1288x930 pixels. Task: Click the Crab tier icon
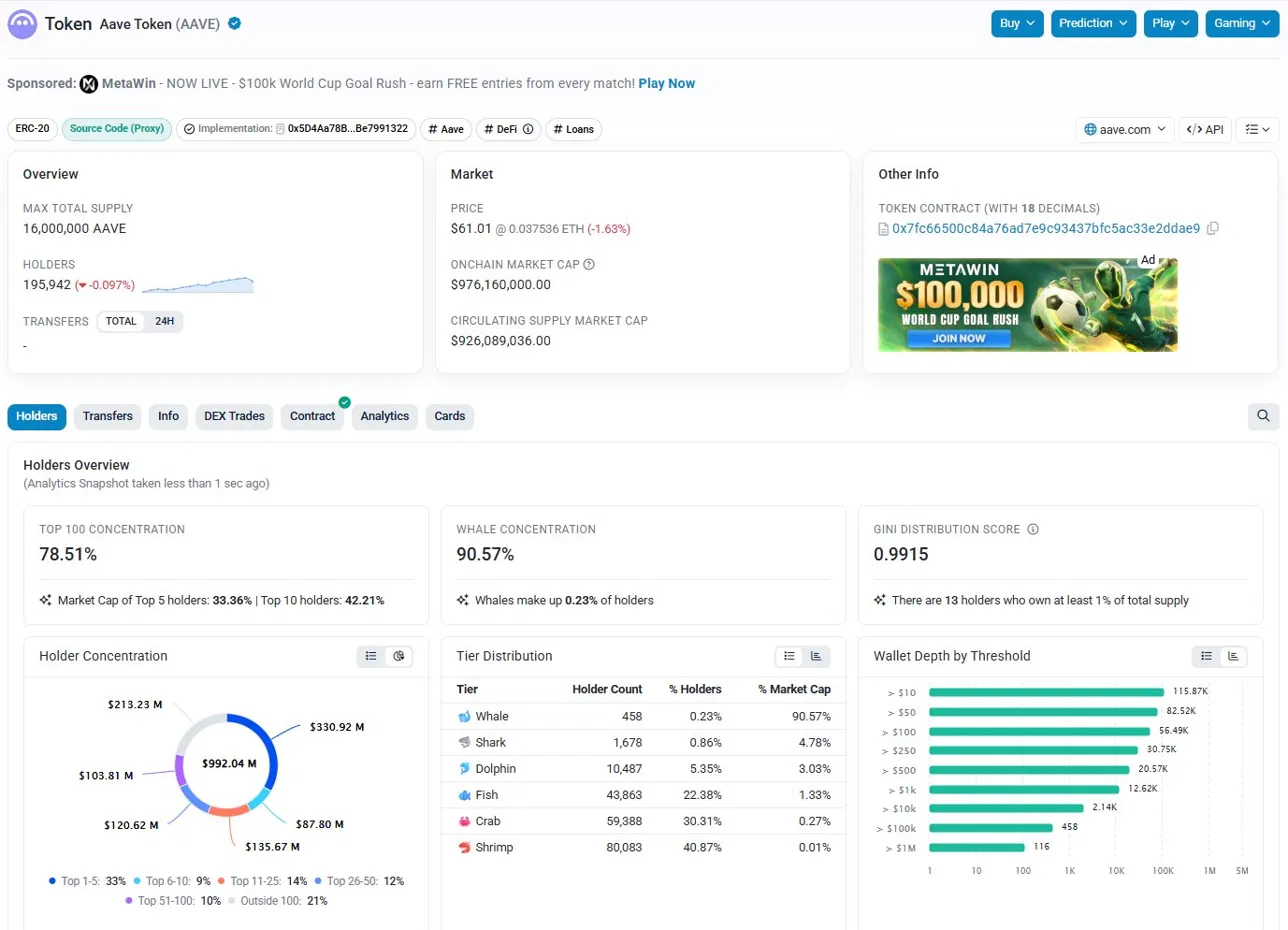(x=464, y=821)
